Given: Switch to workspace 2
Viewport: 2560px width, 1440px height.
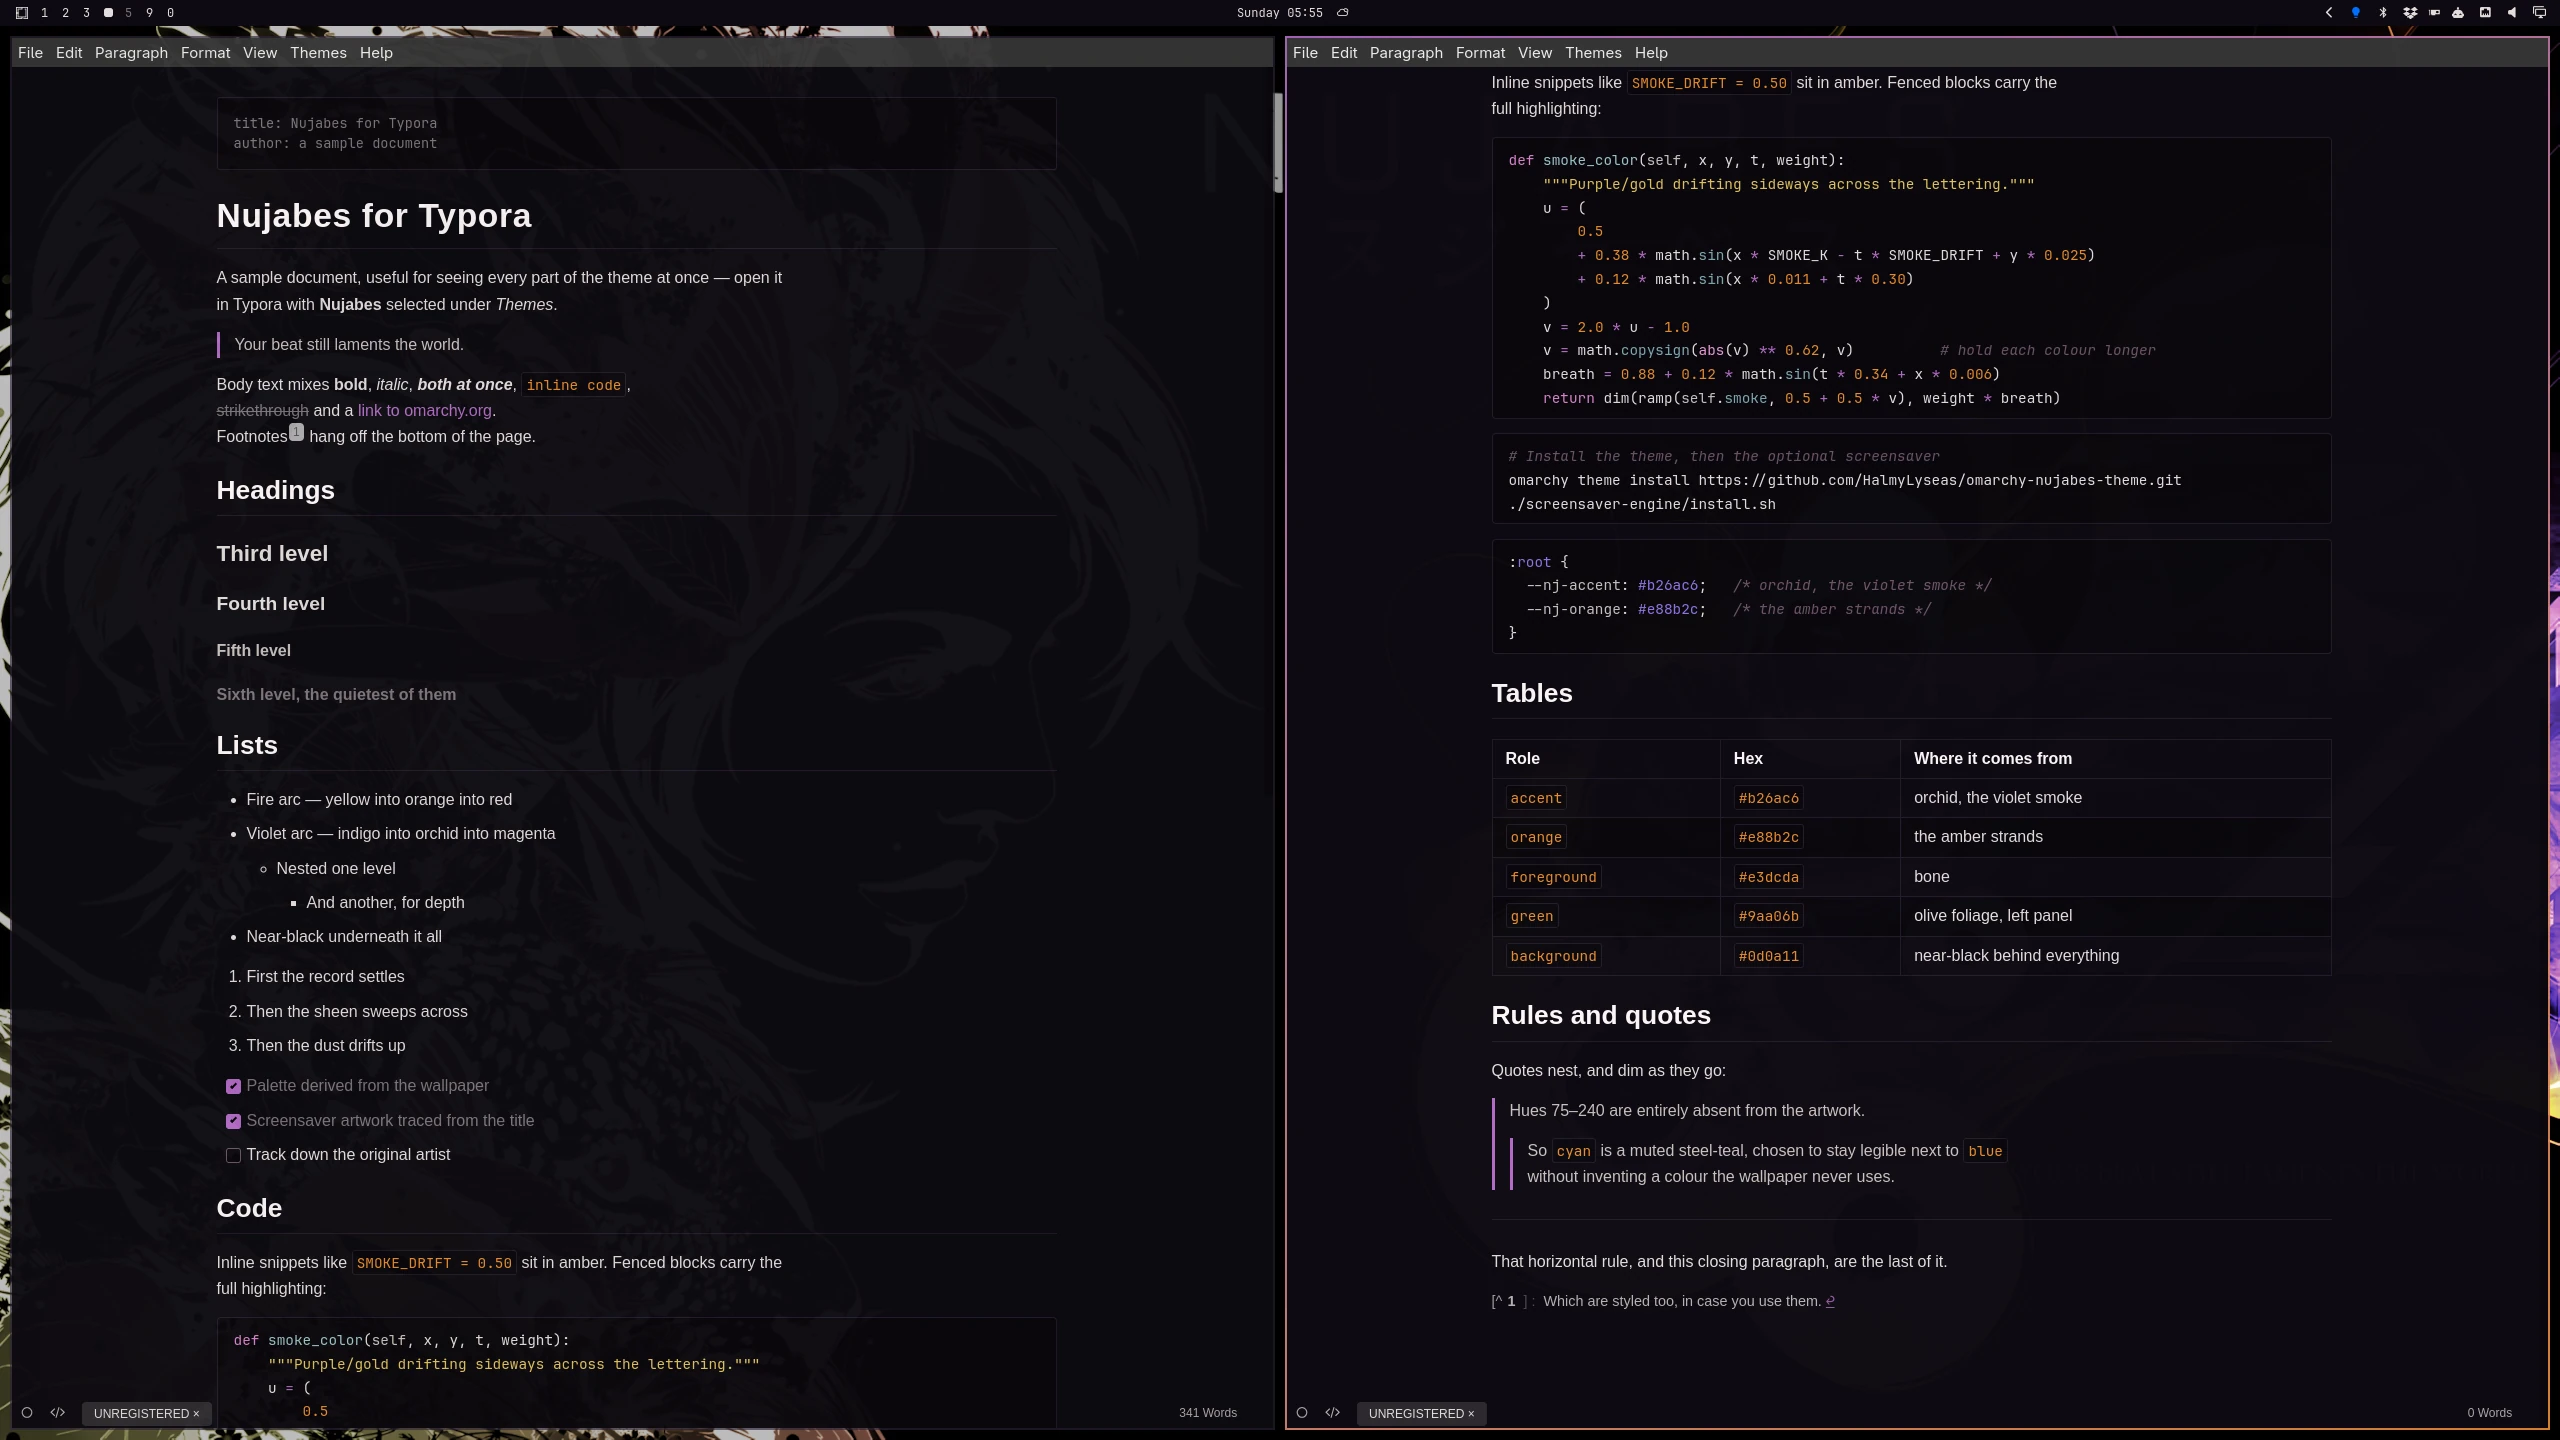Looking at the screenshot, I should (65, 13).
